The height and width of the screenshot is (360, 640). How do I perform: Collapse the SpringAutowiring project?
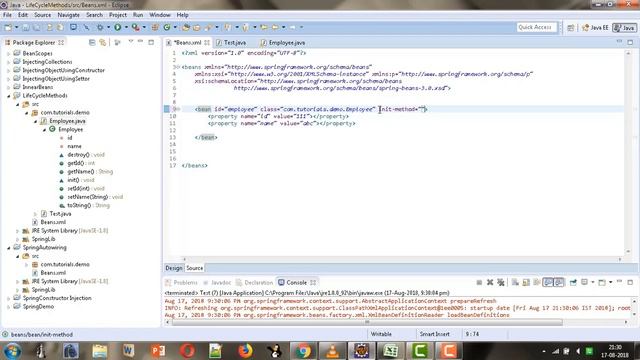tap(9, 248)
